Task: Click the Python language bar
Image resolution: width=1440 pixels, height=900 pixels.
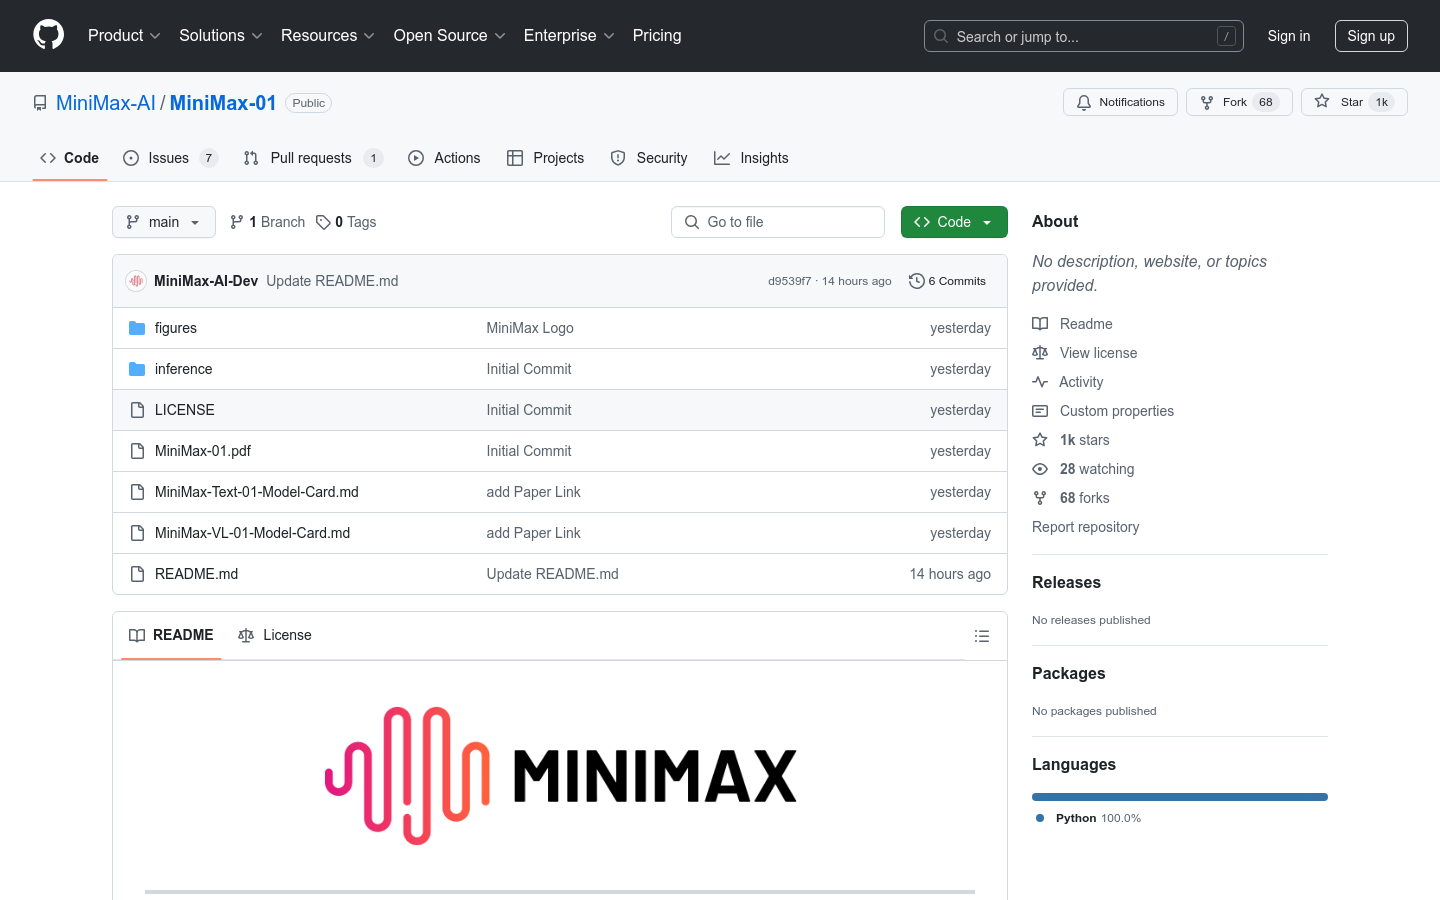Action: click(1180, 797)
